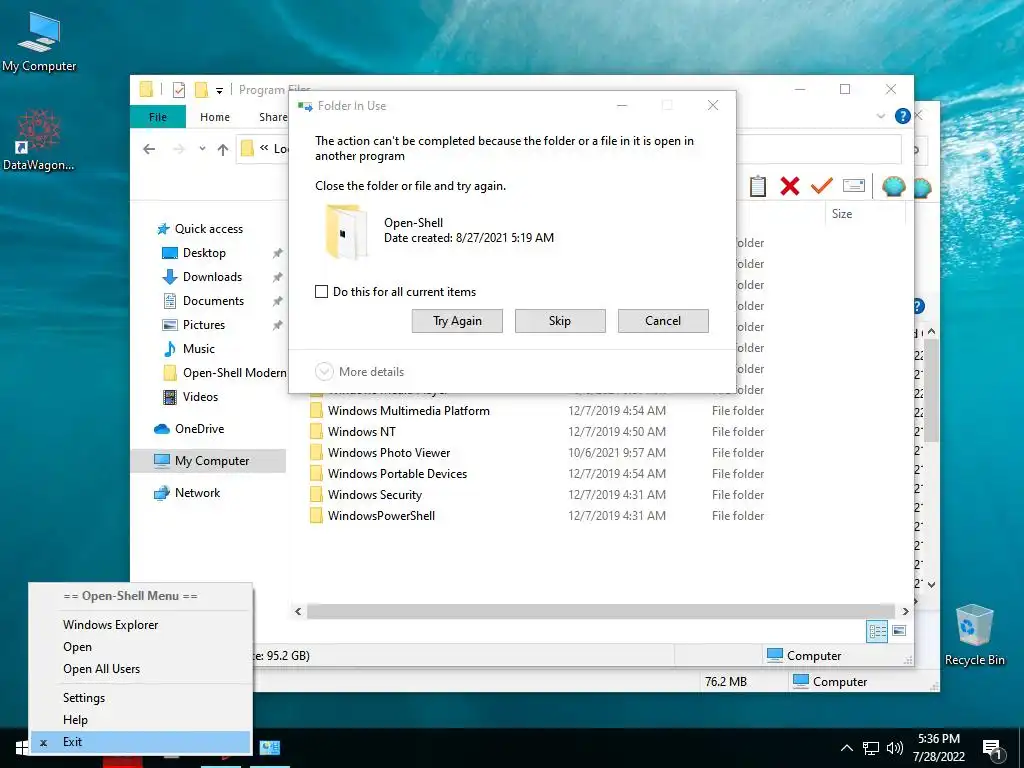This screenshot has width=1024, height=768.
Task: Select Windows Multimedia Platform folder
Action: click(x=408, y=411)
